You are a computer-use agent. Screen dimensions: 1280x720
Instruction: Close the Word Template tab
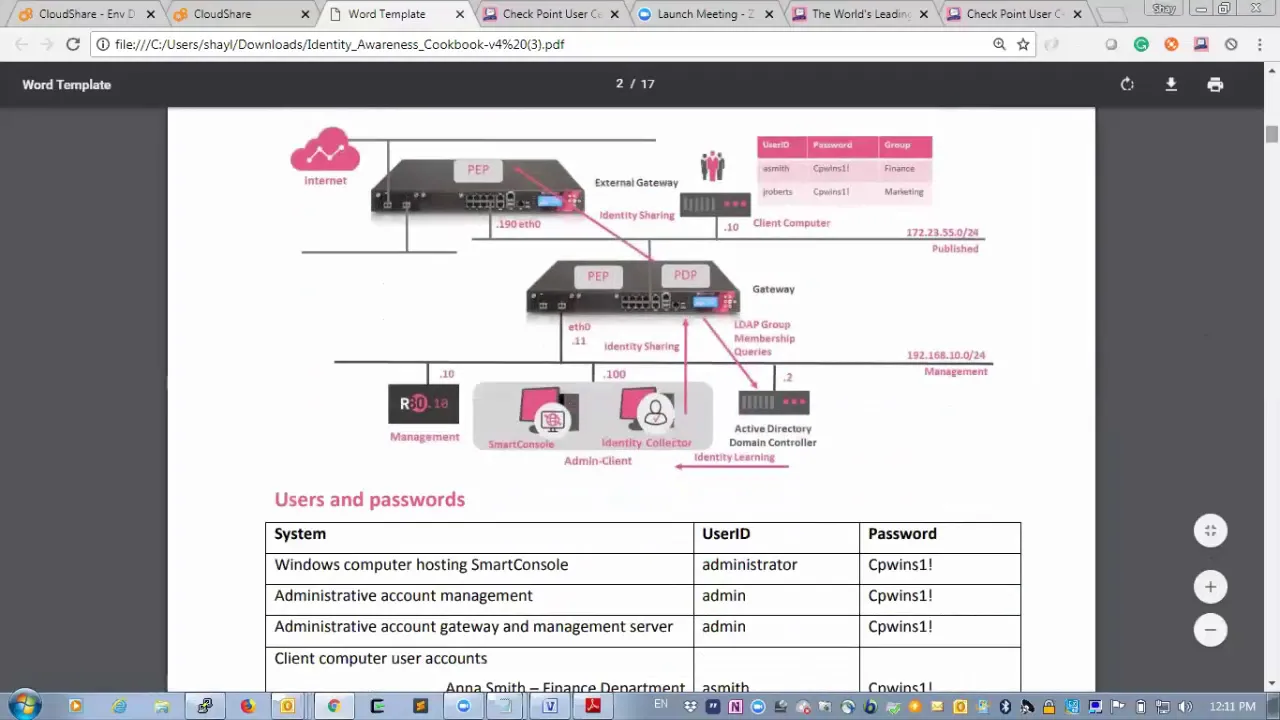point(459,14)
